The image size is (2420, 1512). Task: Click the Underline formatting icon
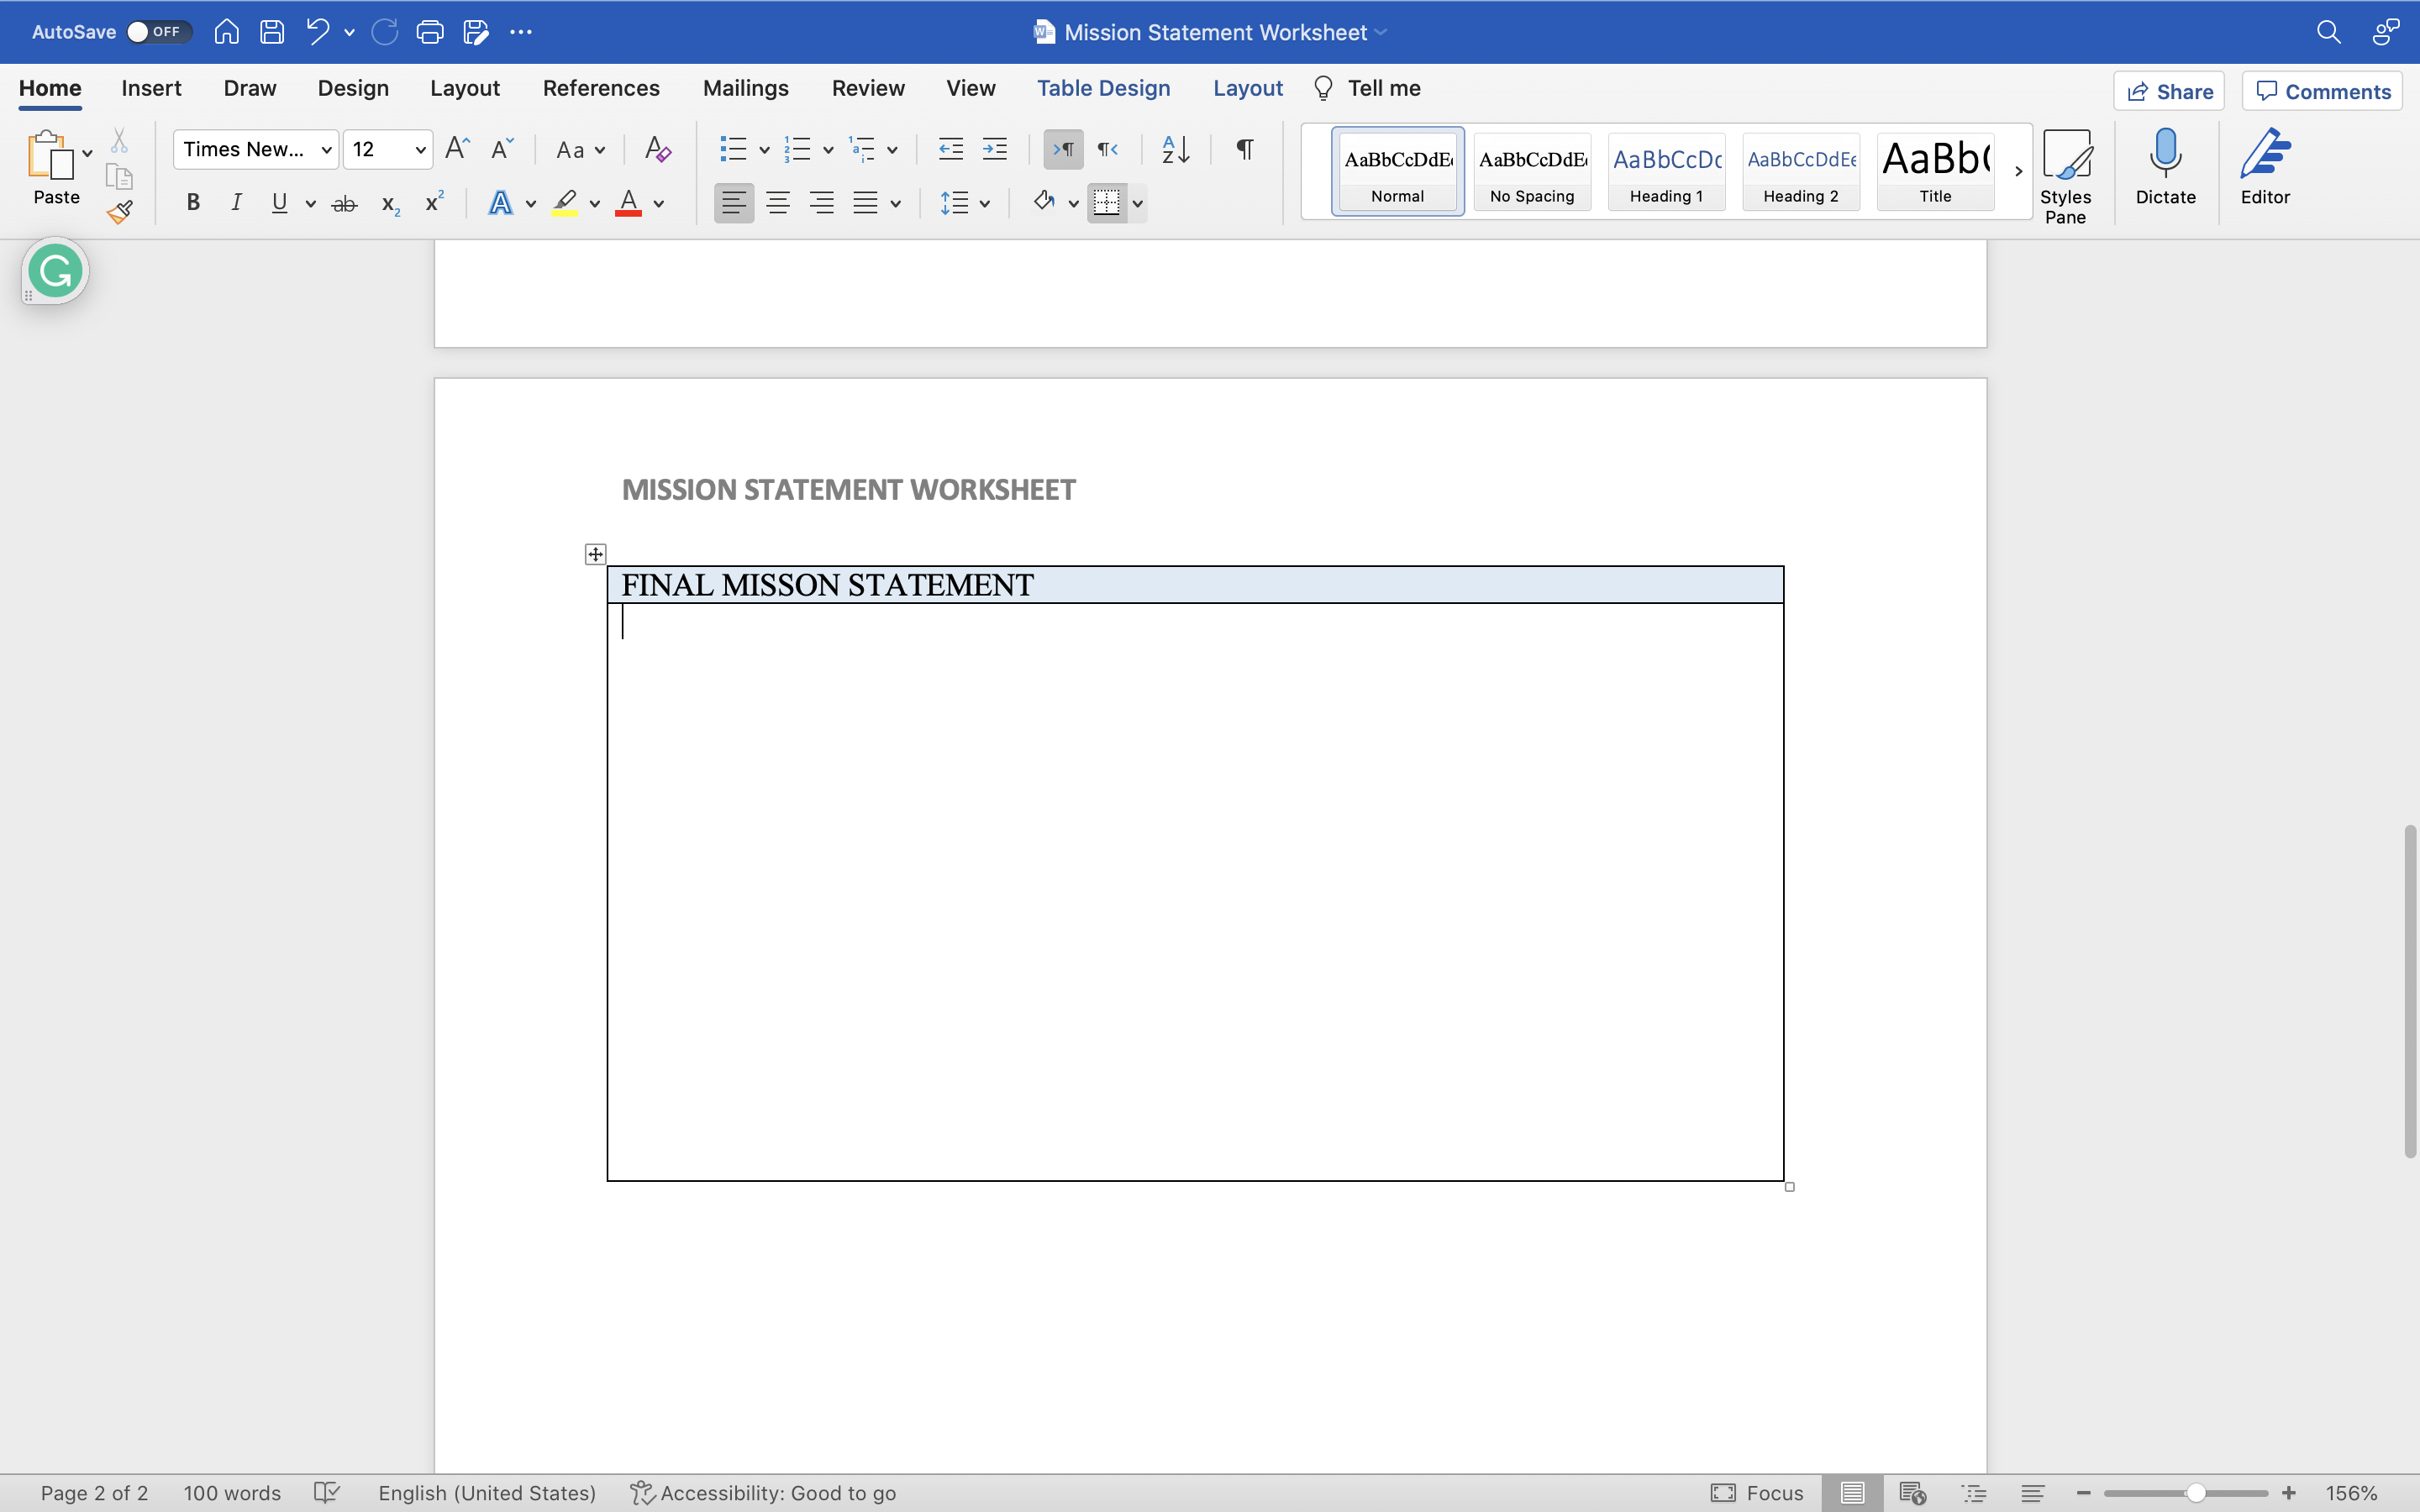click(279, 206)
